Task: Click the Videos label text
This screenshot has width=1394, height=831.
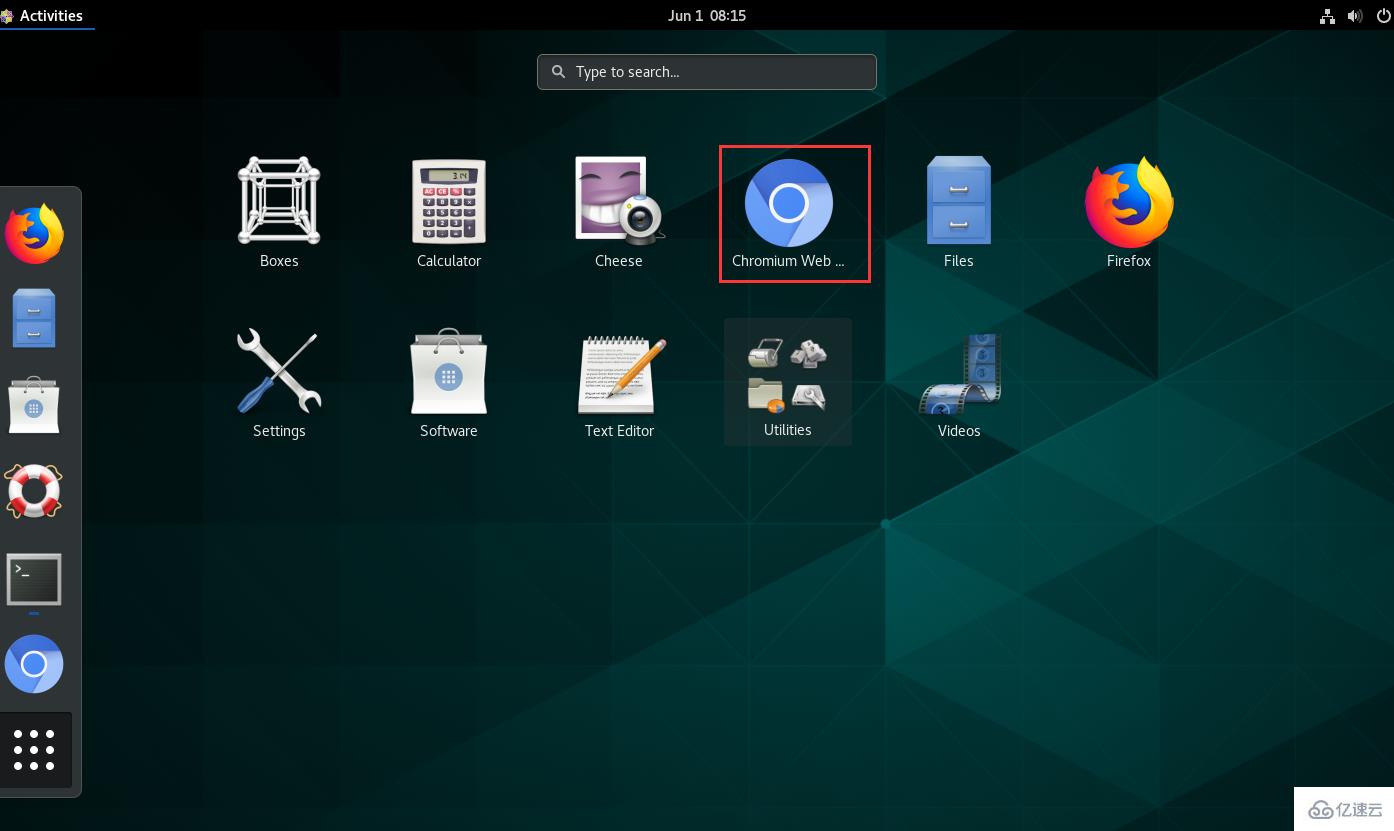Action: (x=959, y=431)
